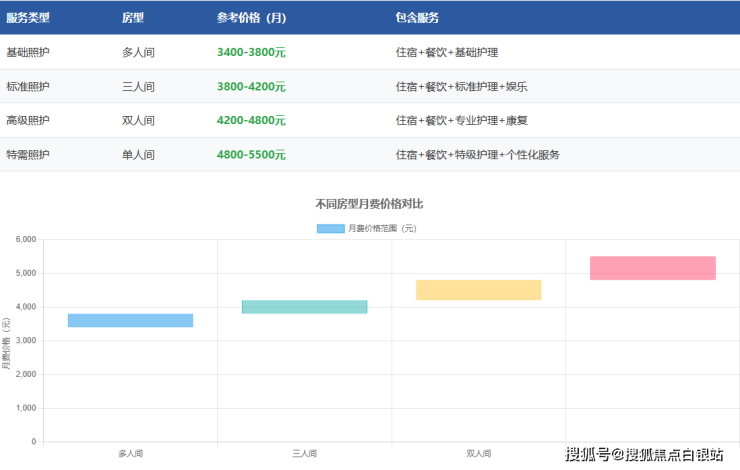This screenshot has height=470, width=740.
Task: Click the 基础照护 service type cell
Action: (28, 52)
